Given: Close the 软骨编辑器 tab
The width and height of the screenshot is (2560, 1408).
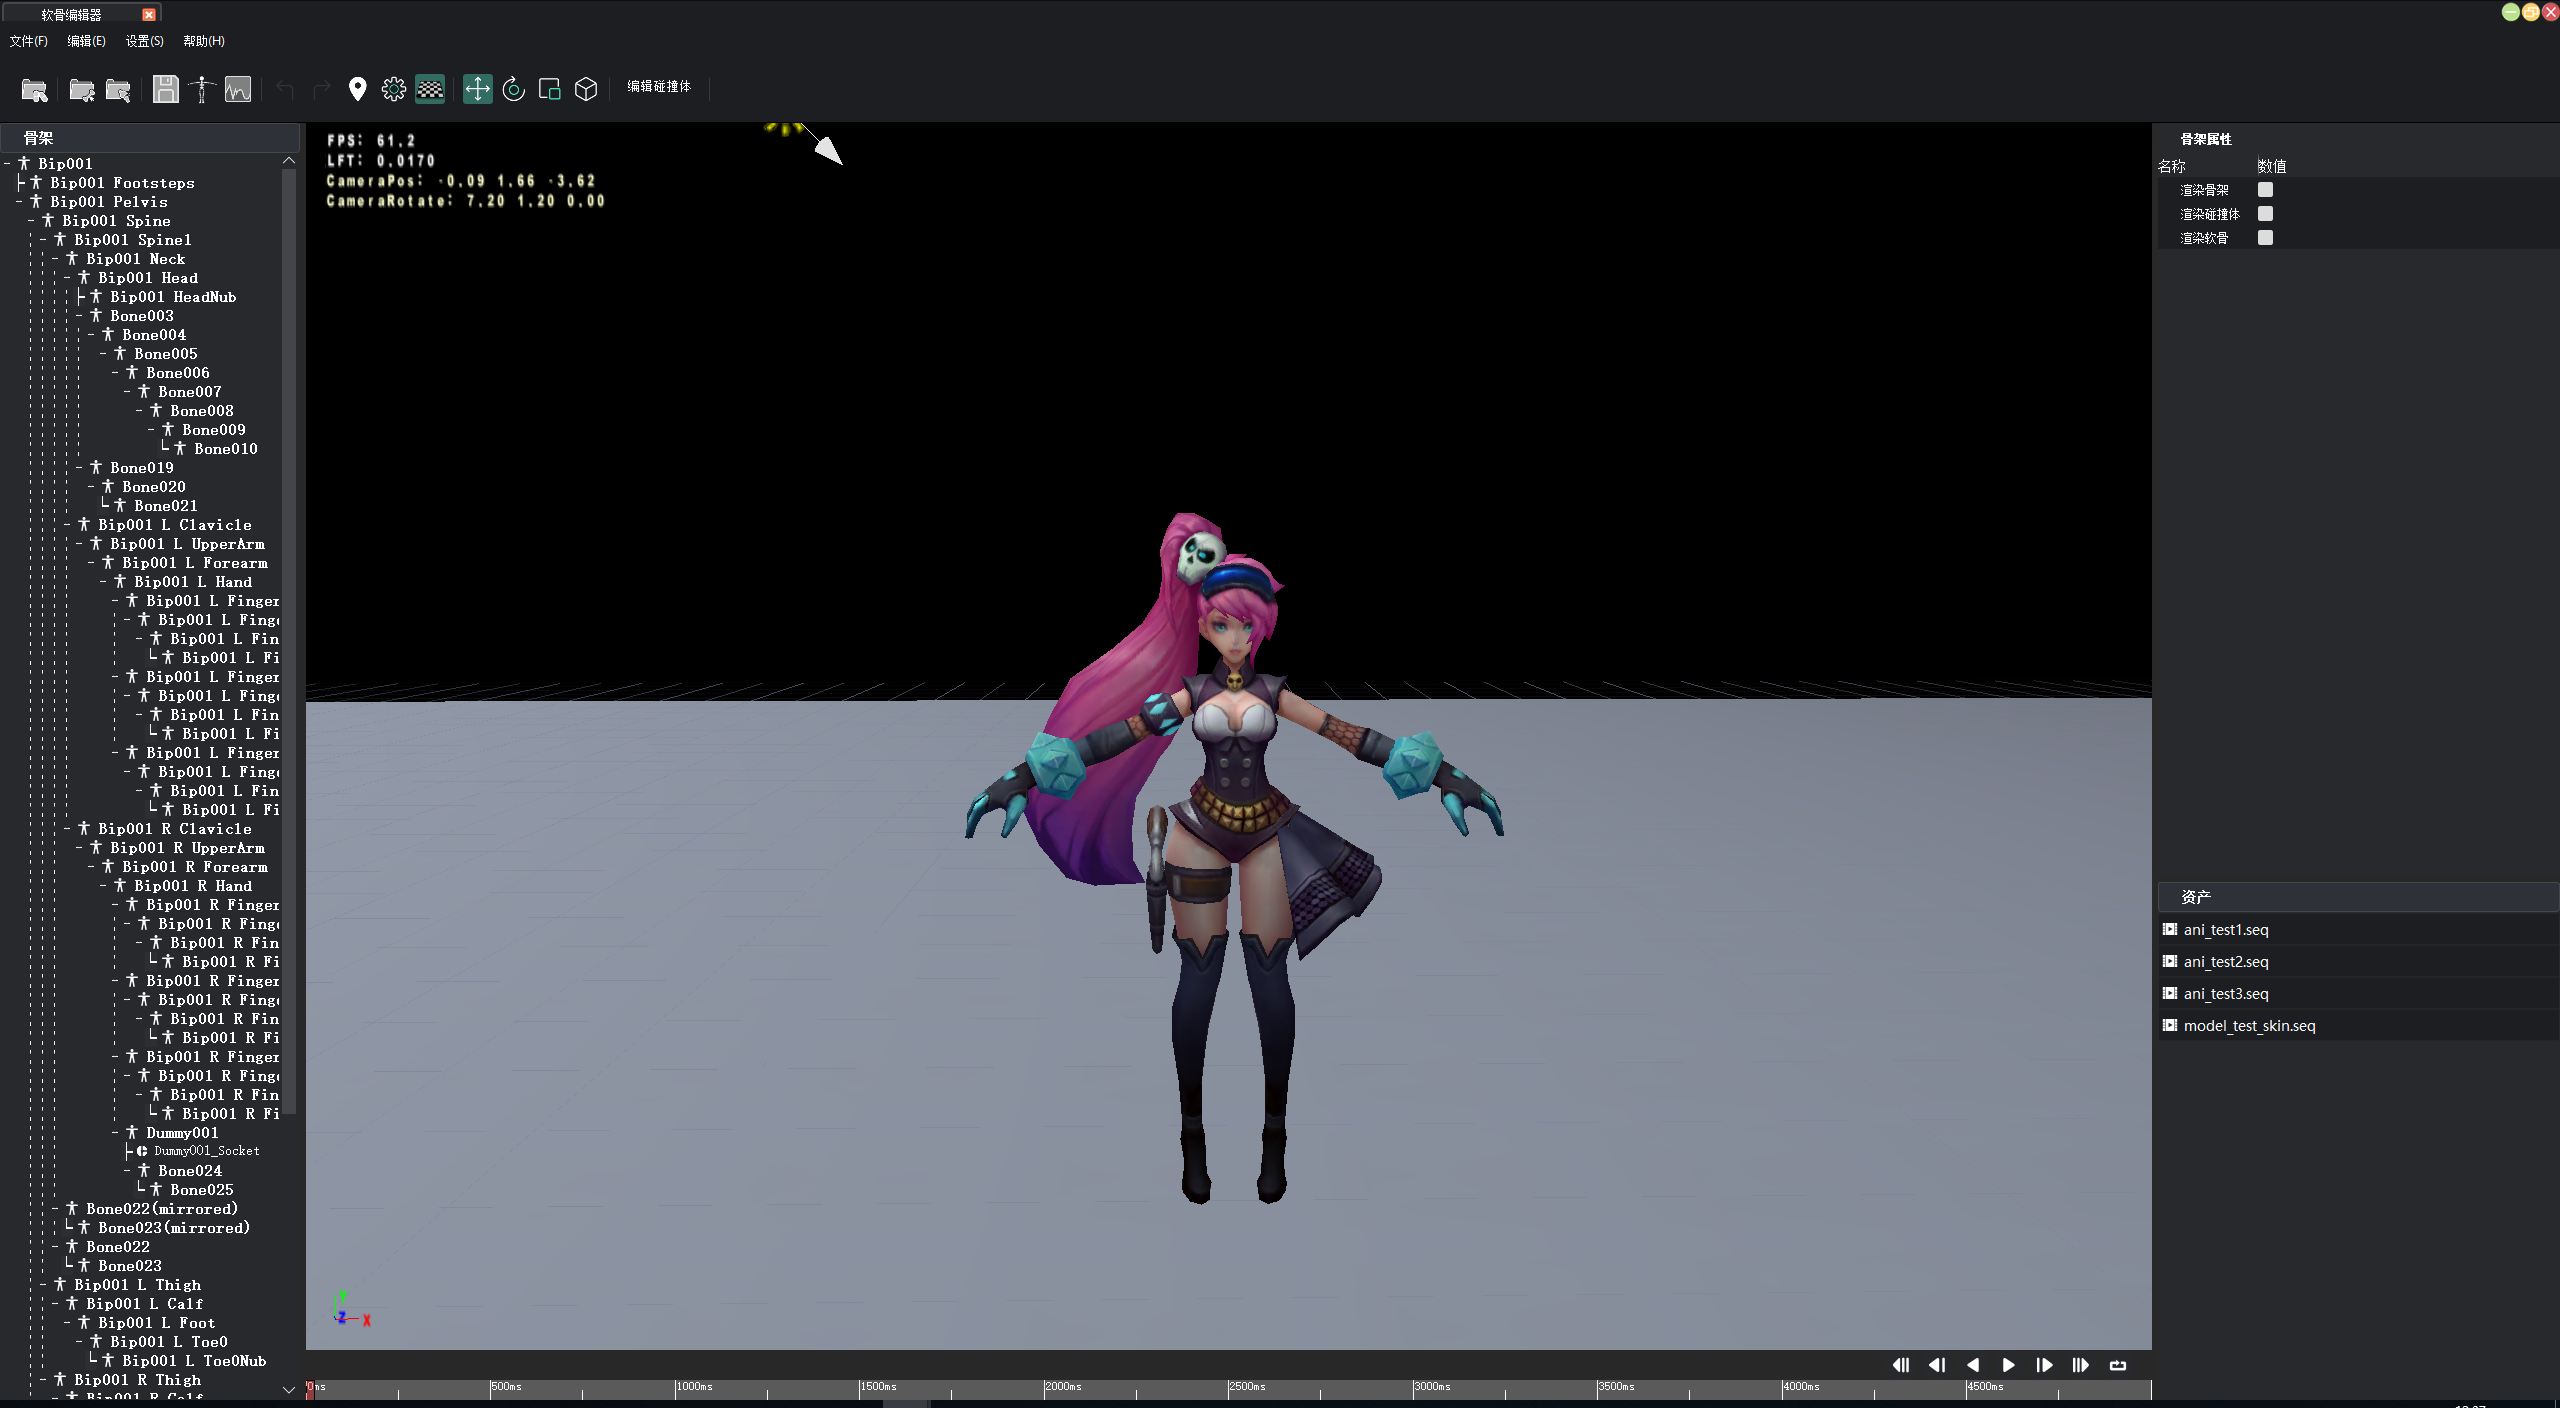Looking at the screenshot, I should (x=149, y=15).
